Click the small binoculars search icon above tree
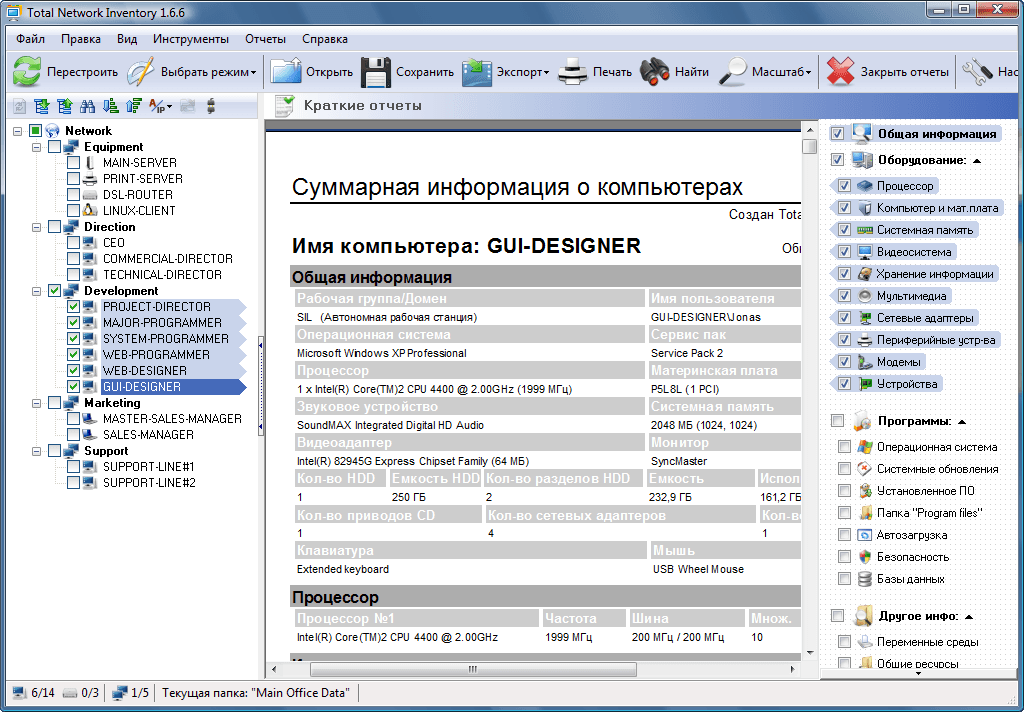Viewport: 1024px width, 712px height. [87, 106]
